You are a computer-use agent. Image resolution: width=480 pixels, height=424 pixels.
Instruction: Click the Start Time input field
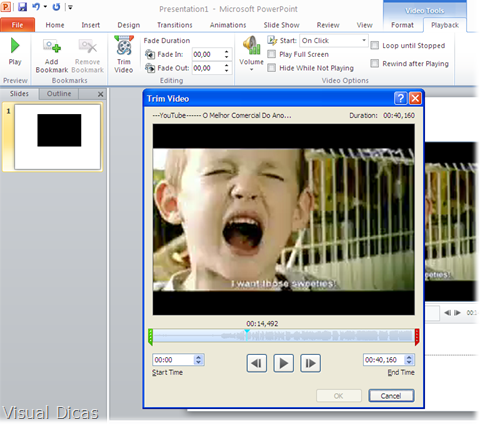pyautogui.click(x=173, y=360)
